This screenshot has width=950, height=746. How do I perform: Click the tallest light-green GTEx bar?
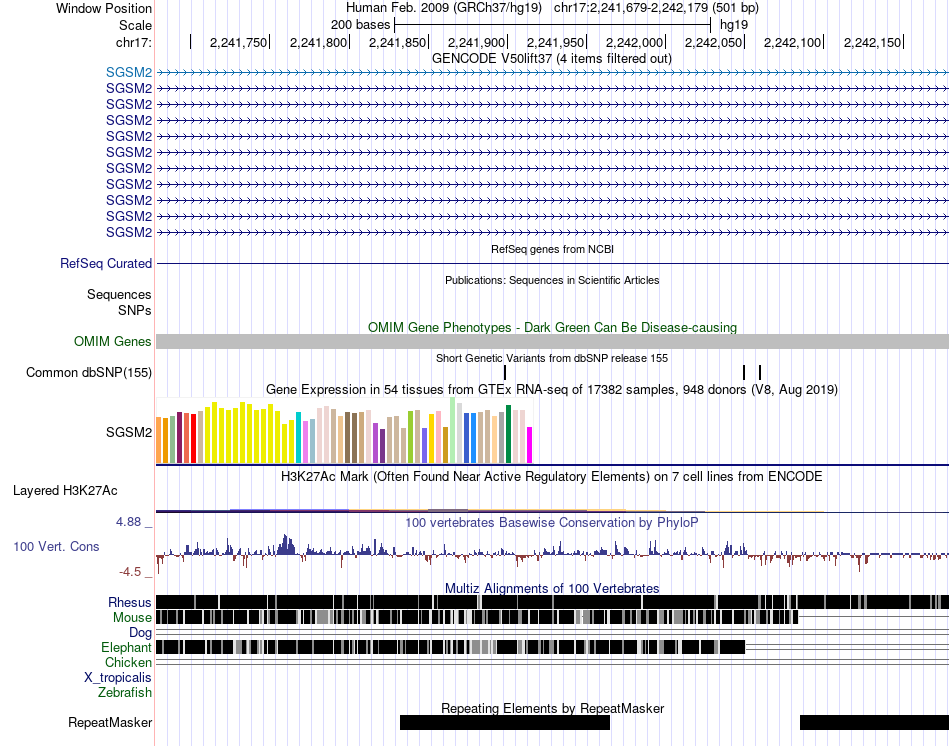(453, 431)
